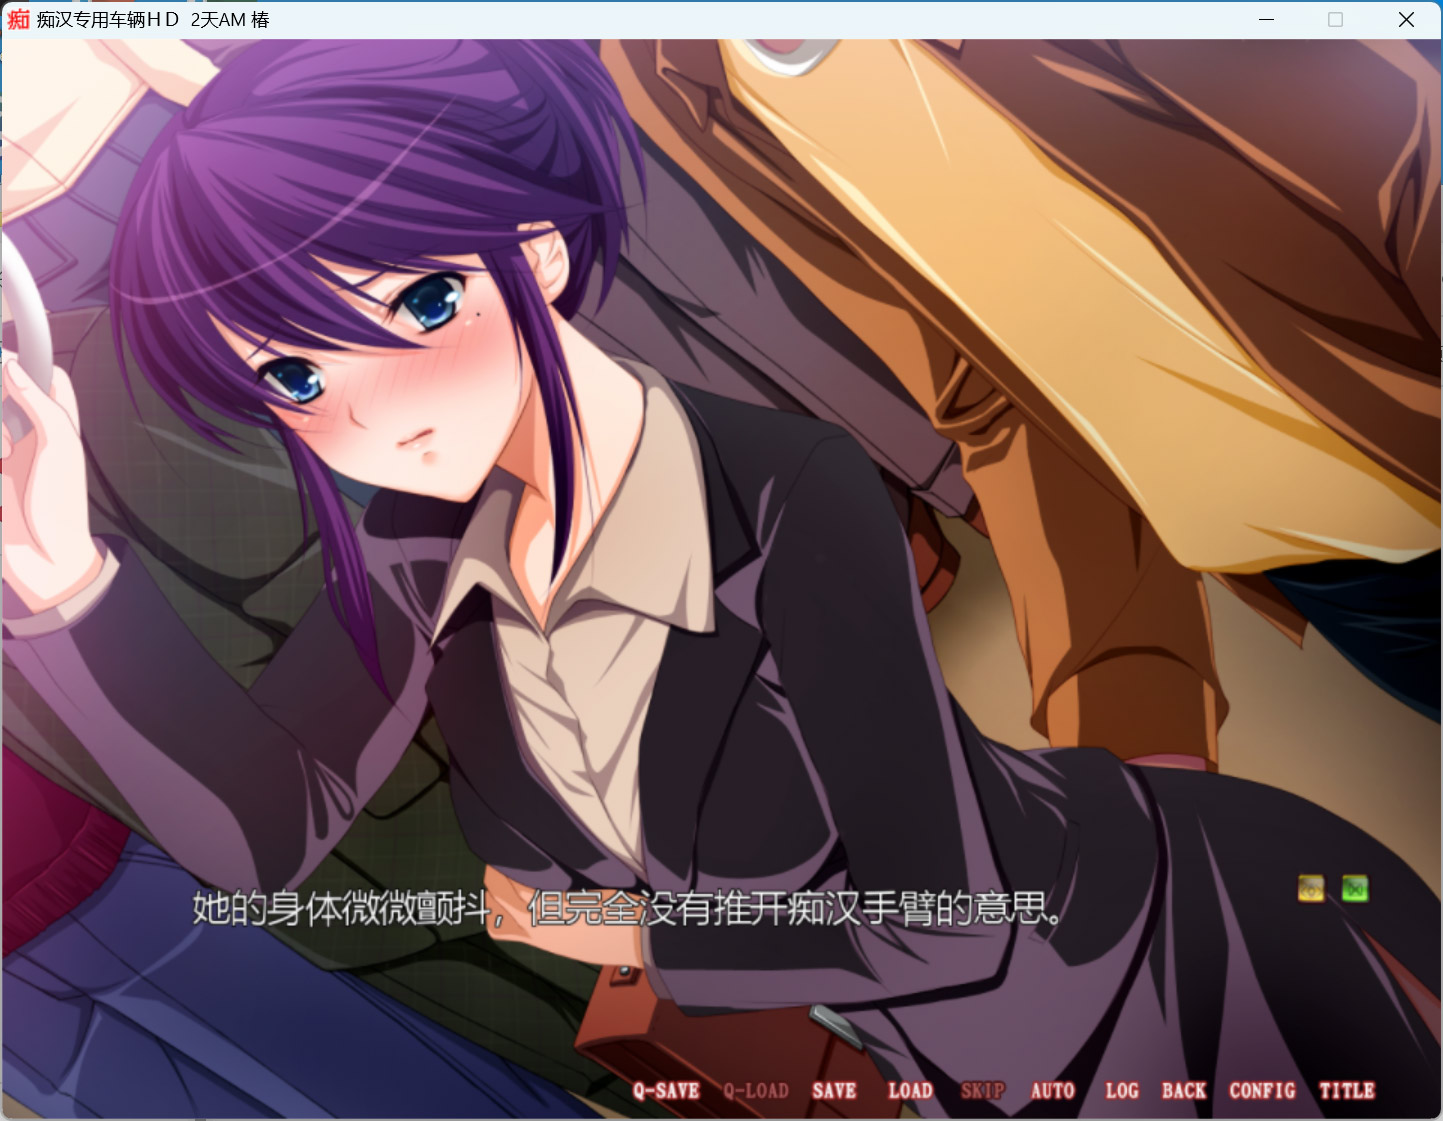Click the dialogue text line to advance

[x=626, y=908]
